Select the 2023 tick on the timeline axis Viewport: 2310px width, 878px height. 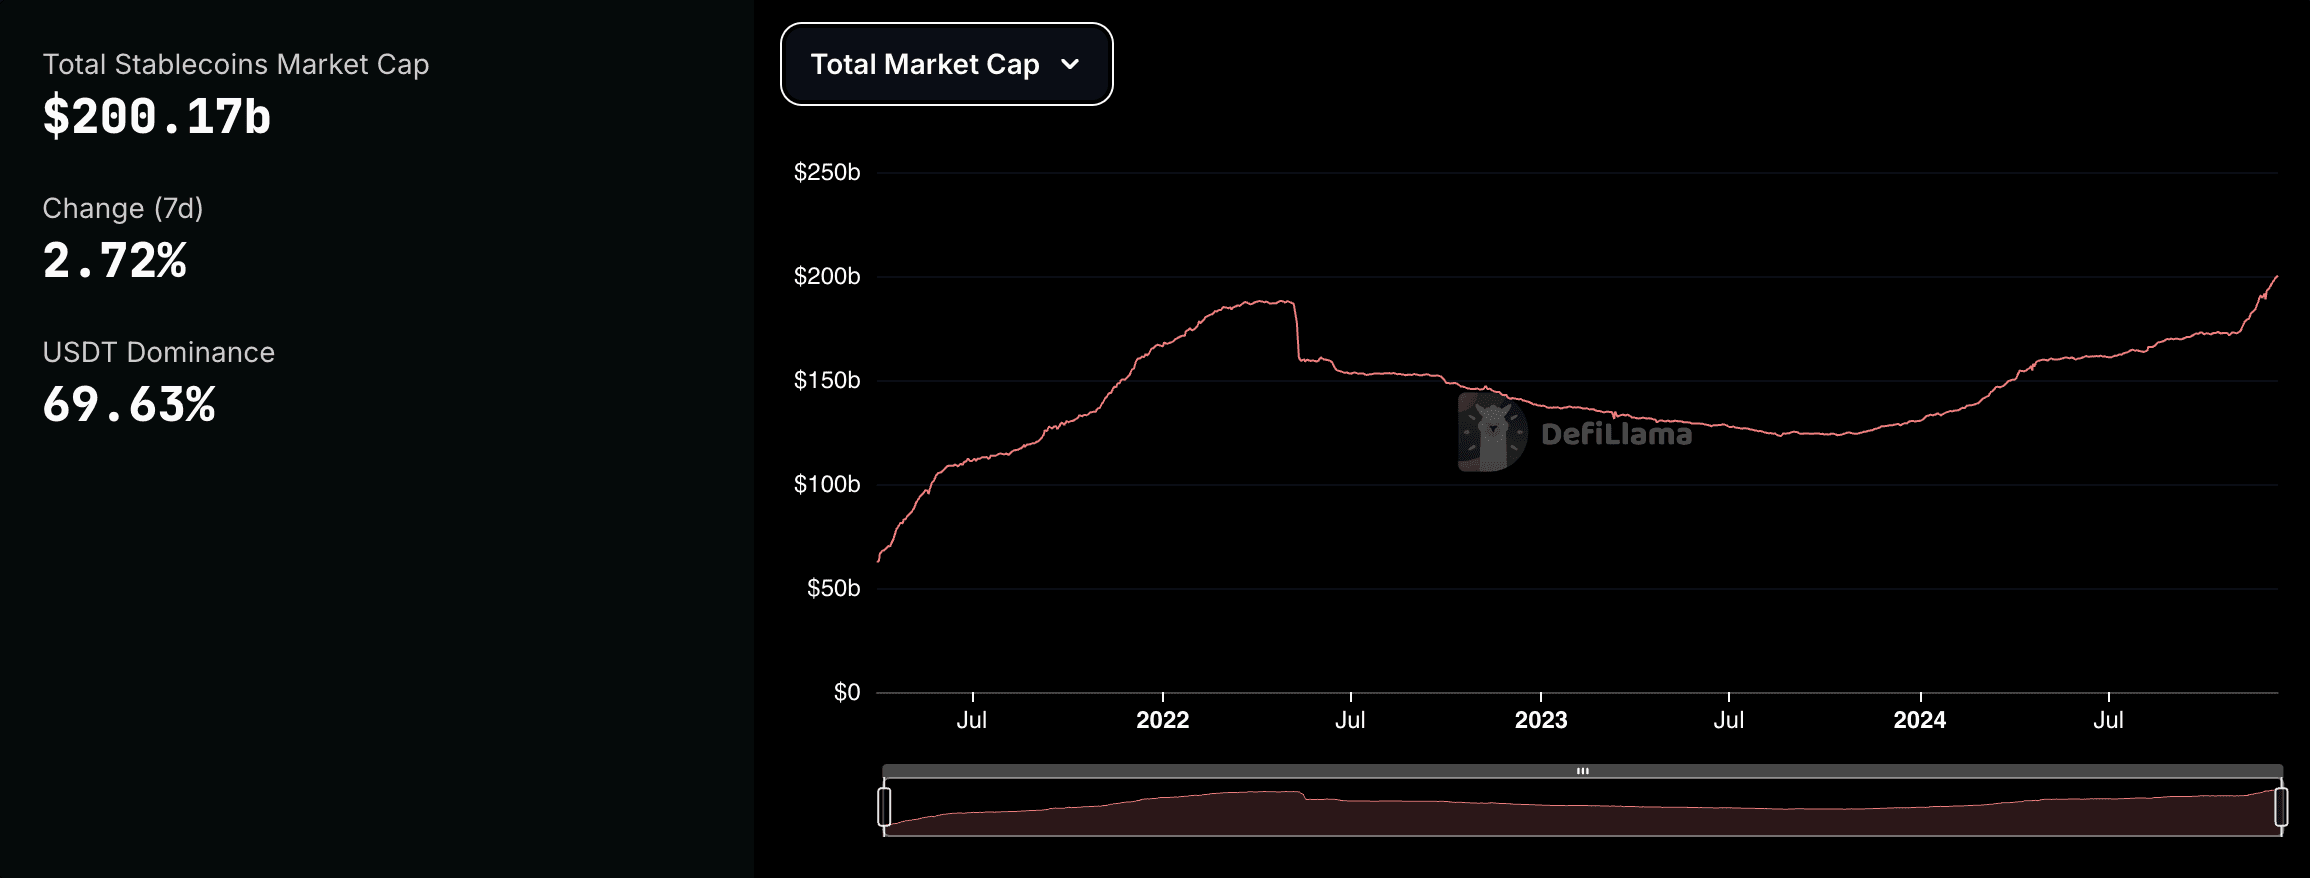[1541, 720]
